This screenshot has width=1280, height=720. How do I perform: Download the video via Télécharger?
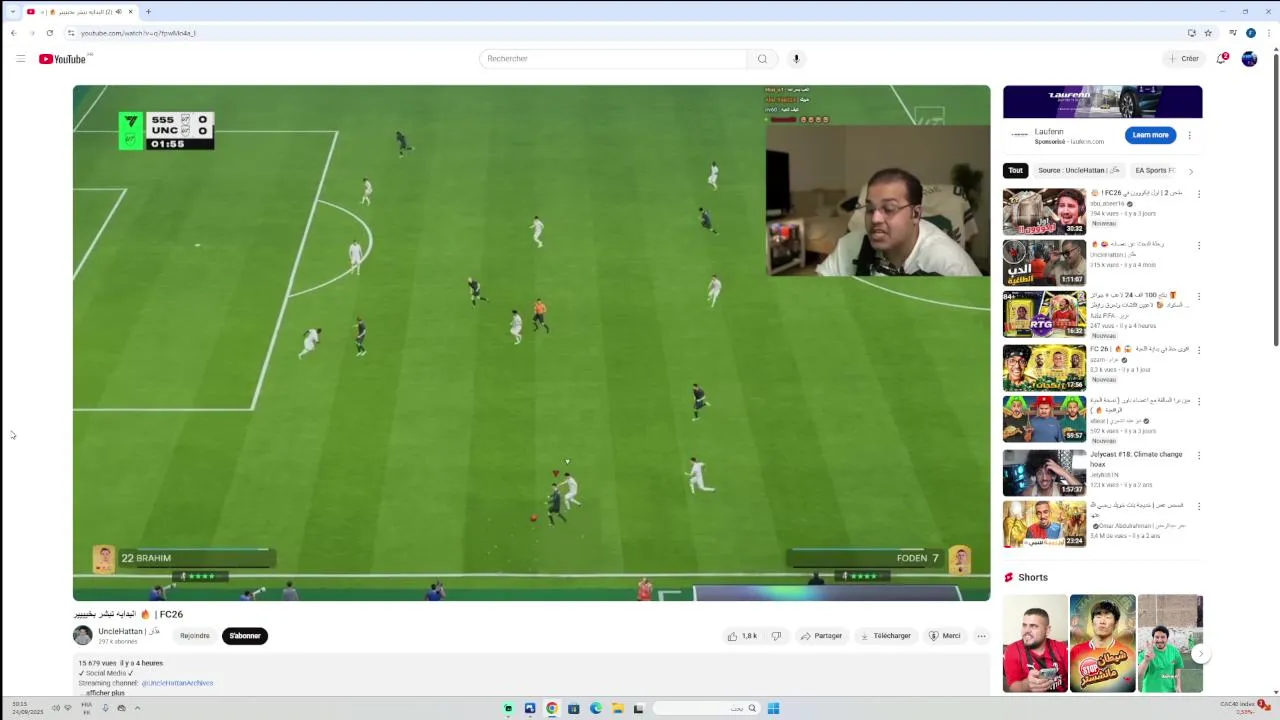click(x=886, y=636)
